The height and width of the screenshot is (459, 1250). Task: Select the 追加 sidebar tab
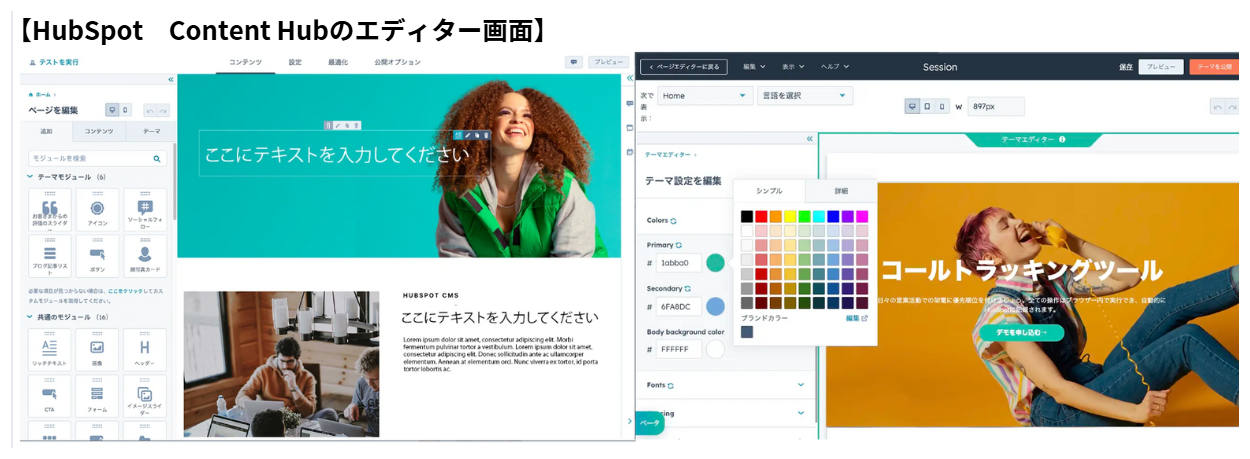pyautogui.click(x=47, y=132)
